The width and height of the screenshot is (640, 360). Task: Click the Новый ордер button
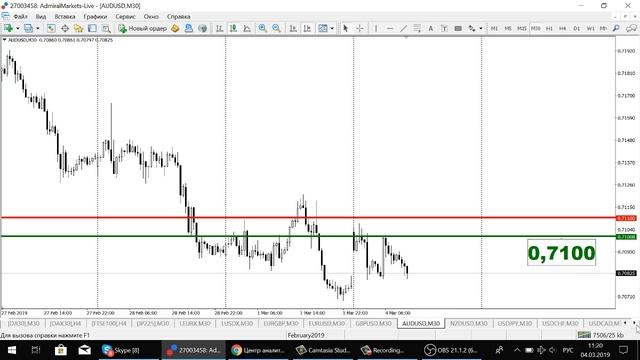pos(143,28)
